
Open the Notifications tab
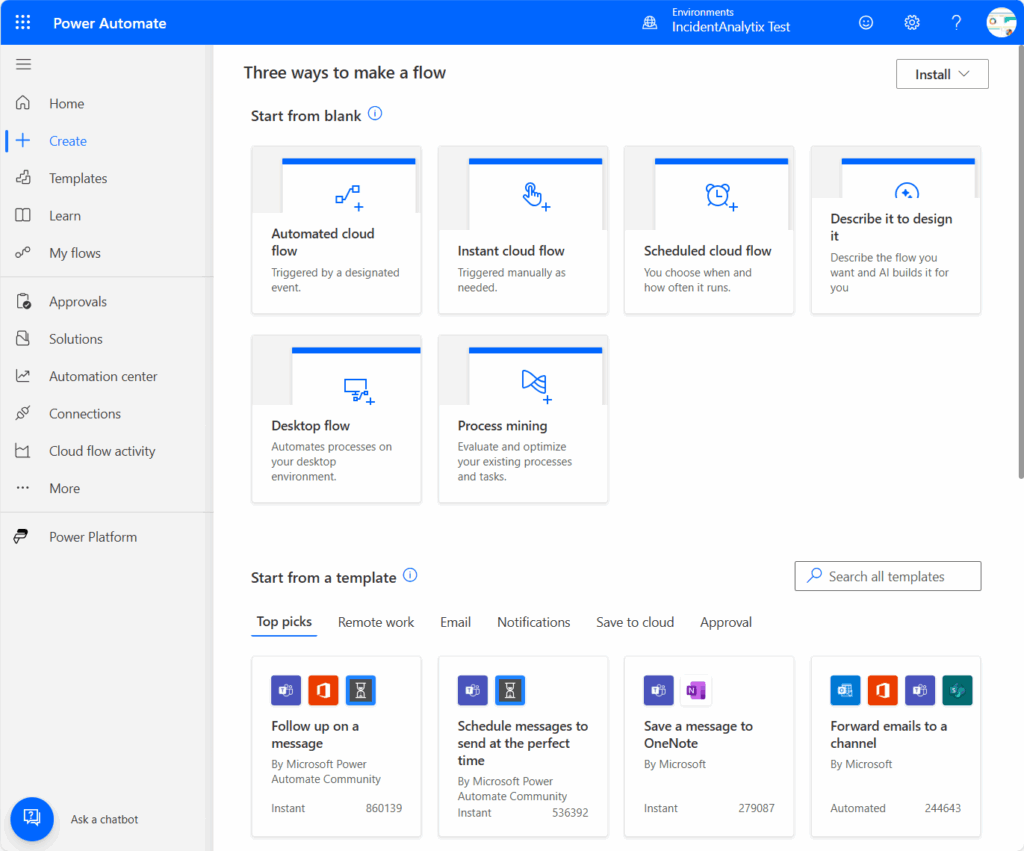(534, 622)
